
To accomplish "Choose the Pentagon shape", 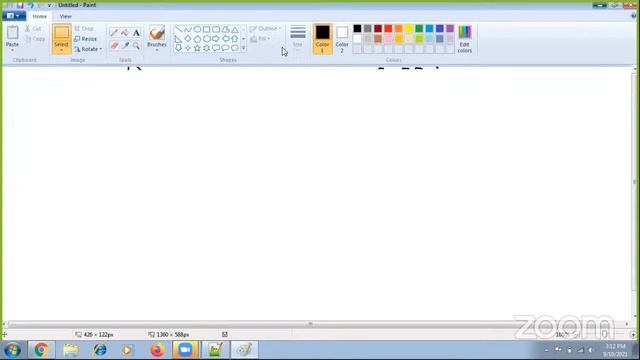I will pos(197,39).
